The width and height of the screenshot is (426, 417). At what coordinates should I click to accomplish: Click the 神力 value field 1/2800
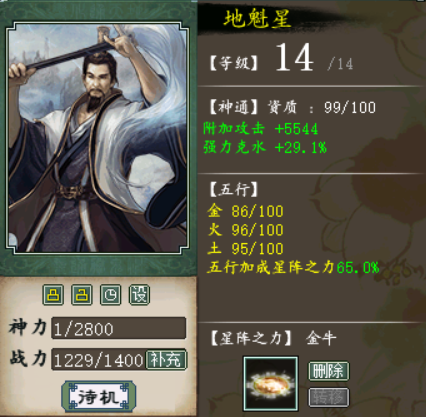pos(119,328)
